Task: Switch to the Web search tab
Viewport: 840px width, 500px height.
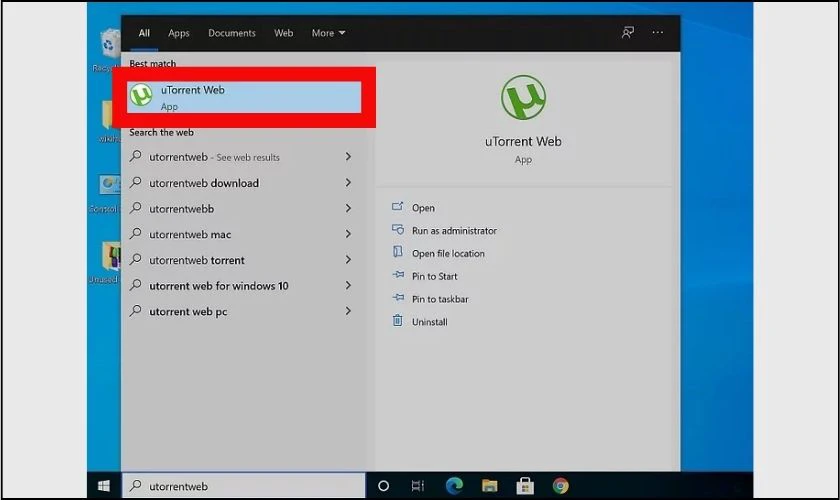Action: click(284, 33)
